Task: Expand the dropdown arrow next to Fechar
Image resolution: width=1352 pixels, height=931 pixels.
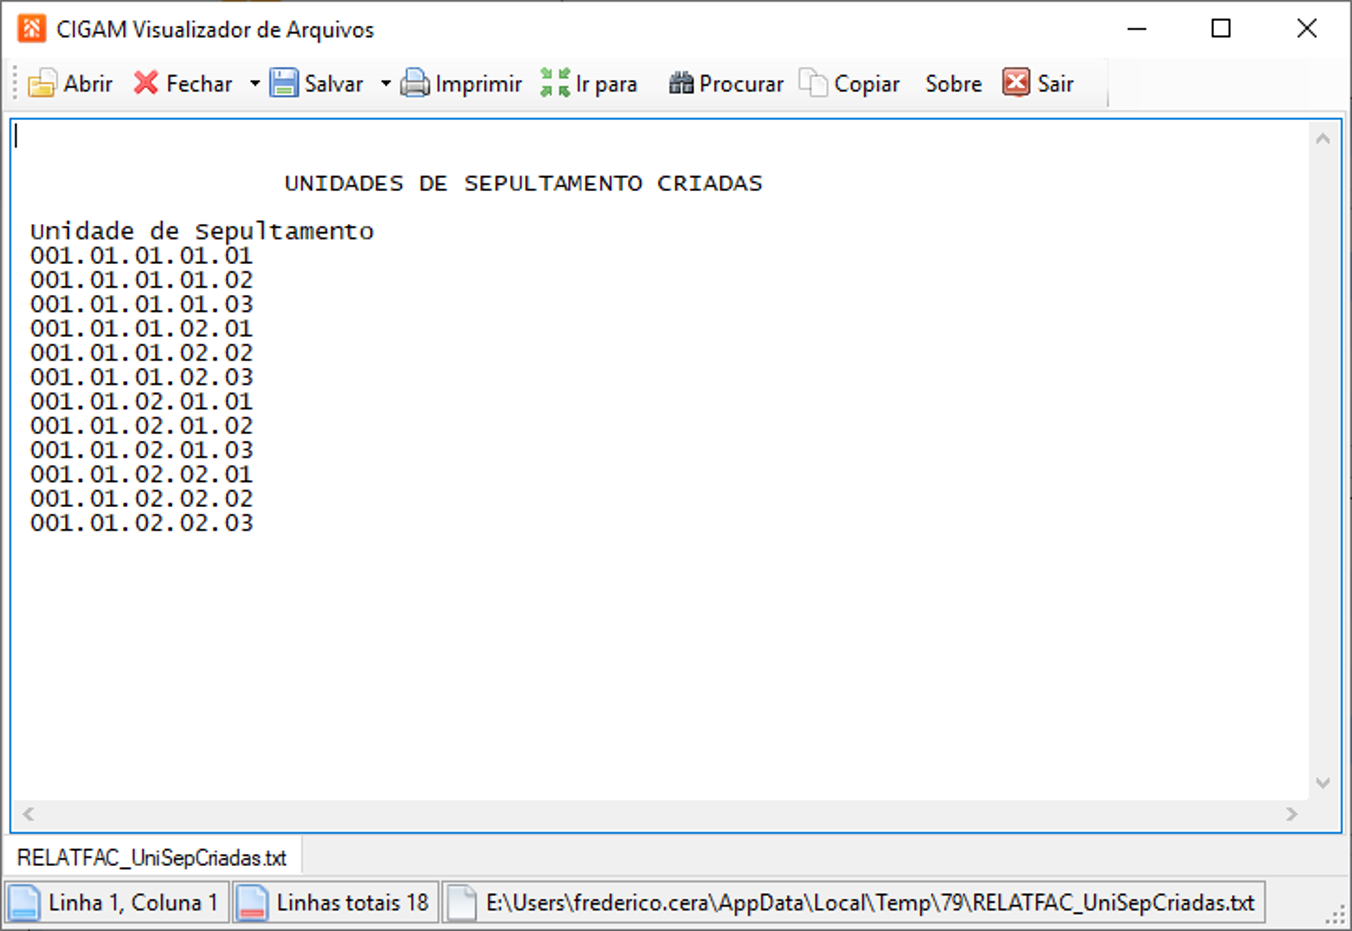Action: [254, 84]
